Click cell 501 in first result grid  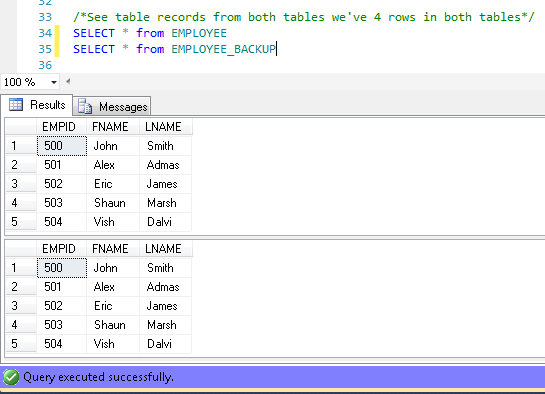coord(62,165)
